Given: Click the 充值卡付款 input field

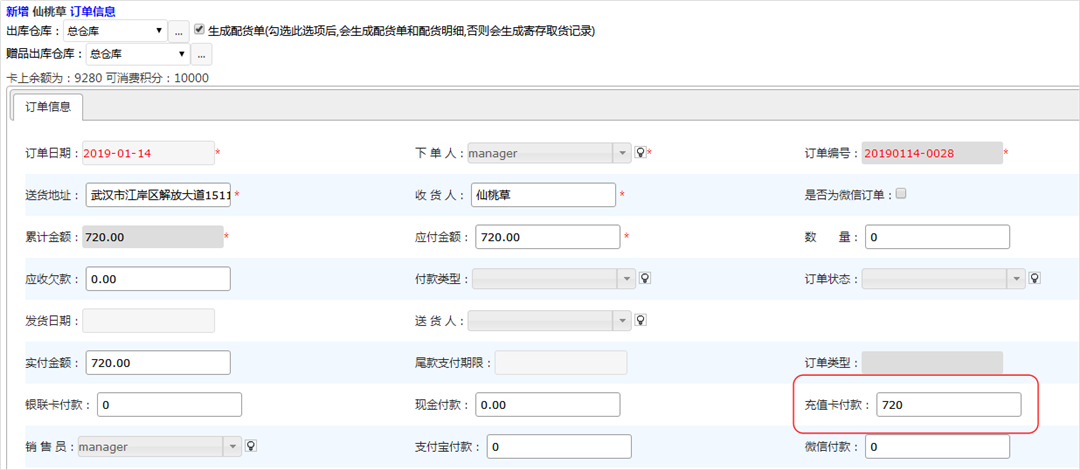Looking at the screenshot, I should pyautogui.click(x=949, y=405).
